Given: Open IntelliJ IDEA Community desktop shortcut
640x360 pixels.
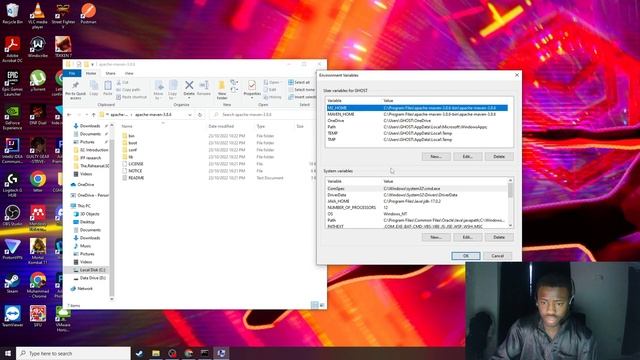Looking at the screenshot, I should click(12, 151).
